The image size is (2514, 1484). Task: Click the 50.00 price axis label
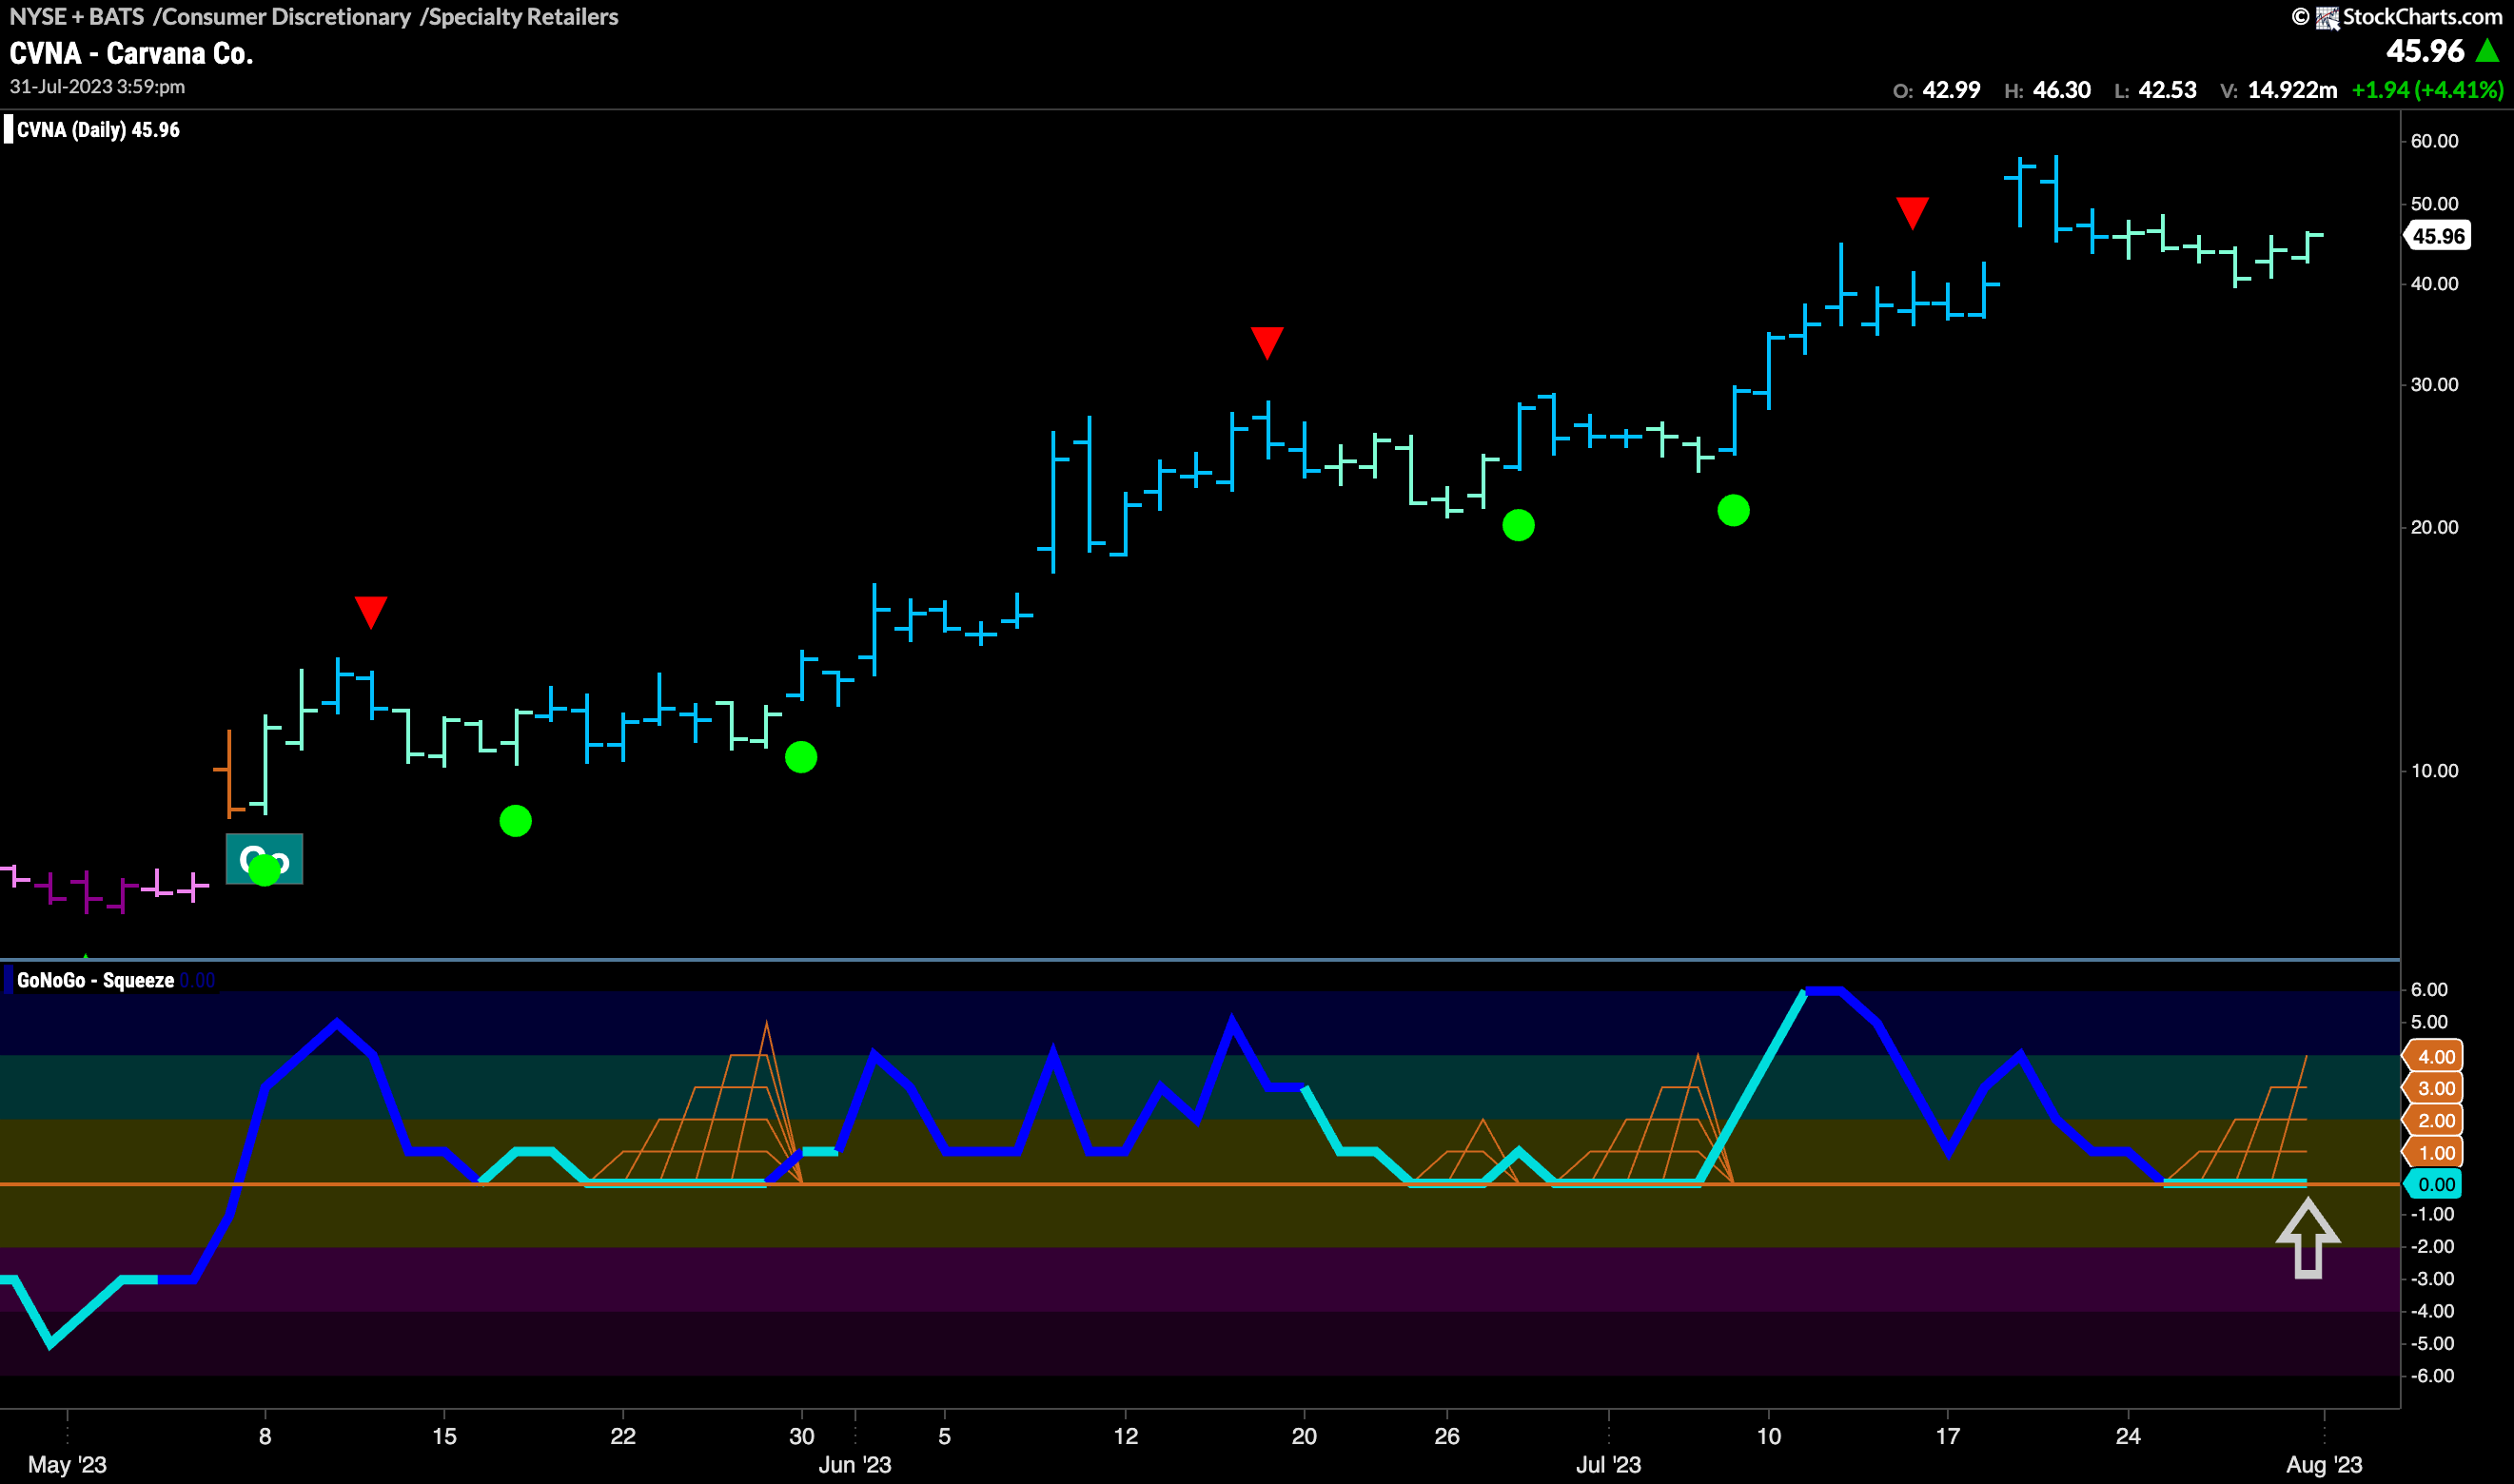[2434, 203]
